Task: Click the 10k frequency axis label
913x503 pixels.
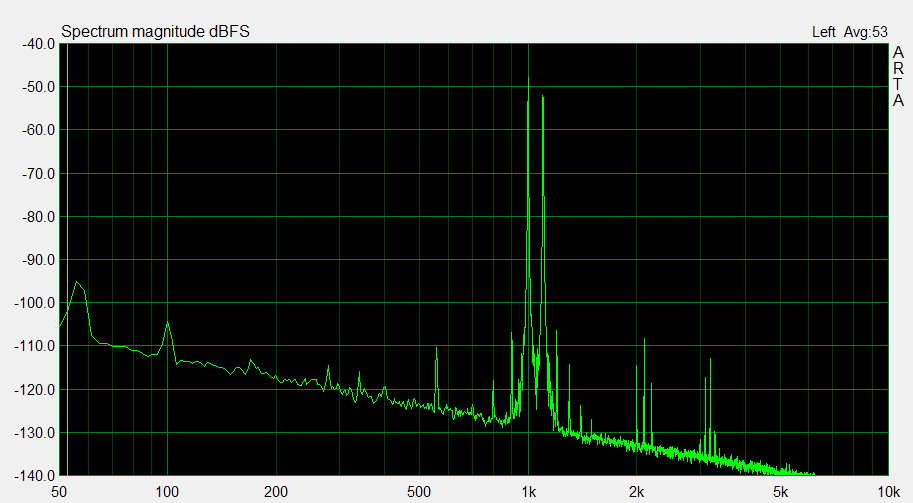Action: point(889,493)
